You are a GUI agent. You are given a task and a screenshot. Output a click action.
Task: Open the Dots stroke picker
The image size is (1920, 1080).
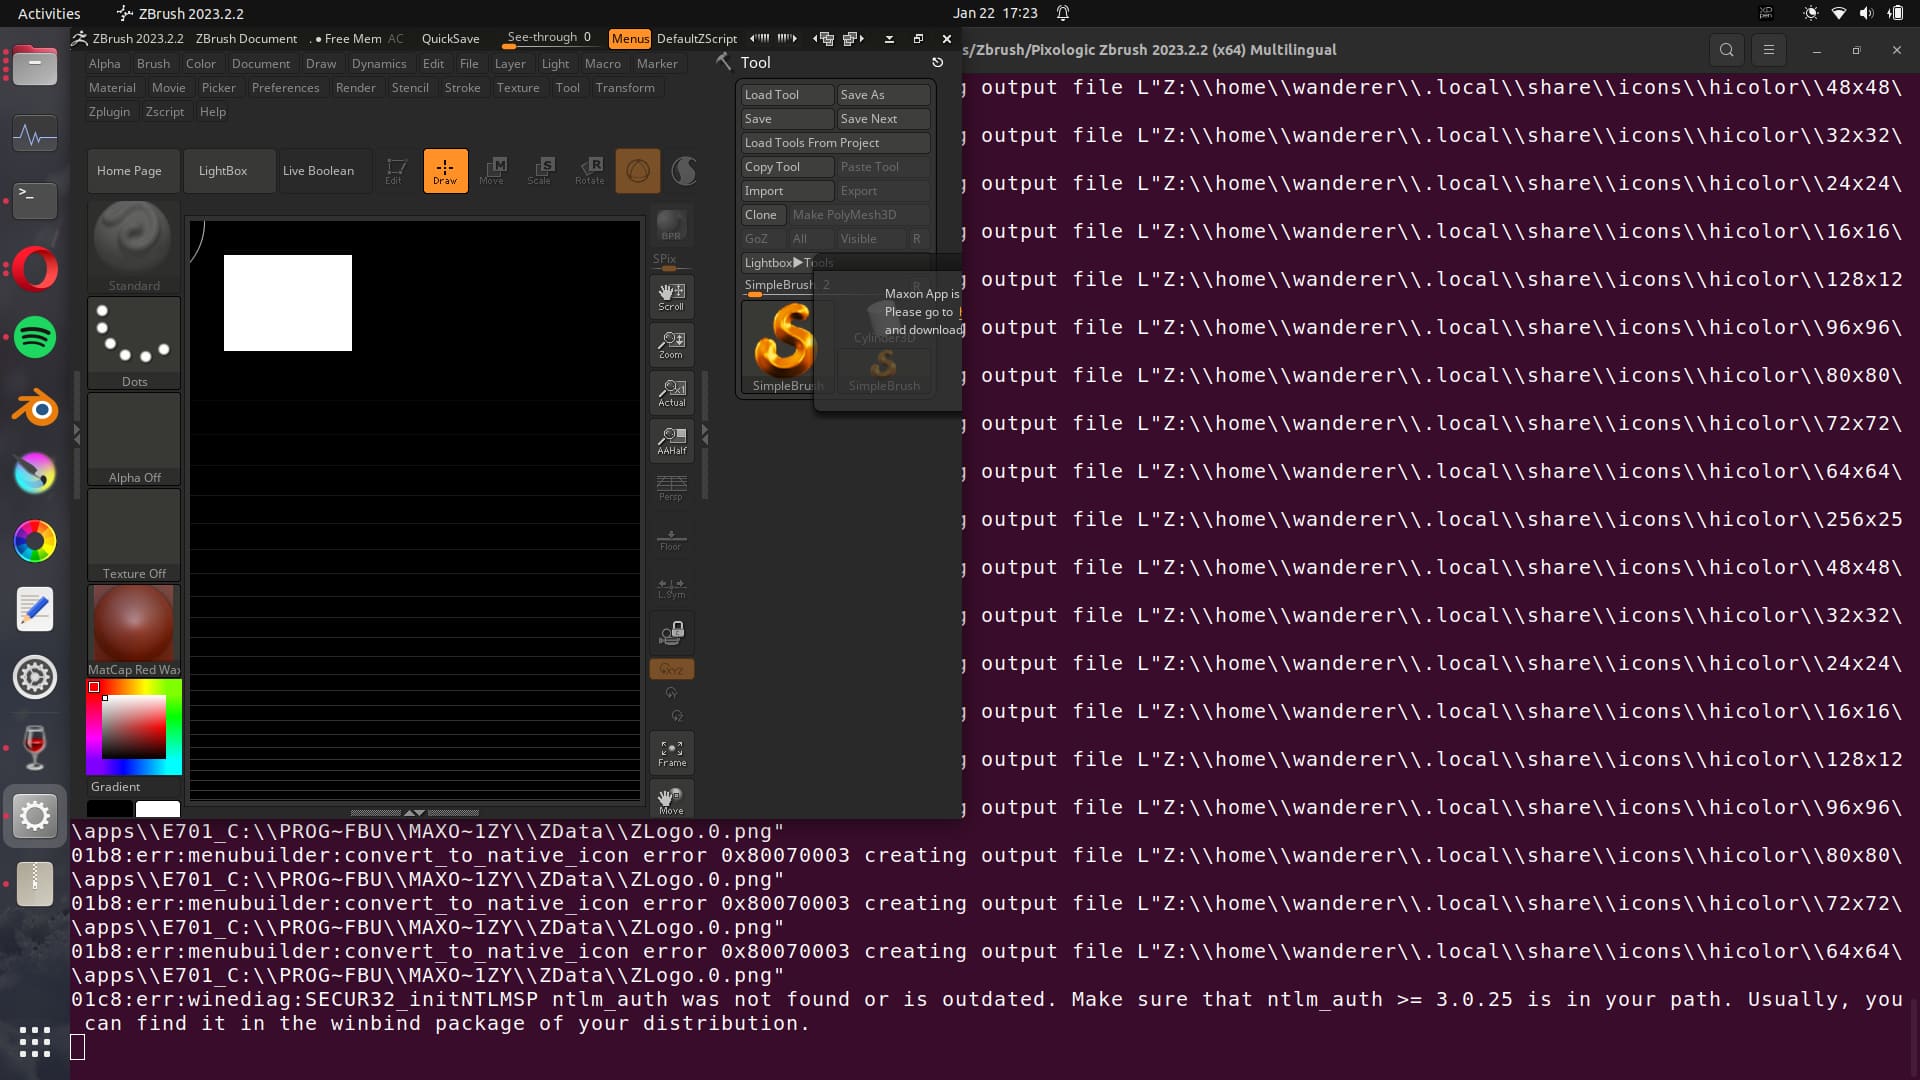(x=134, y=342)
